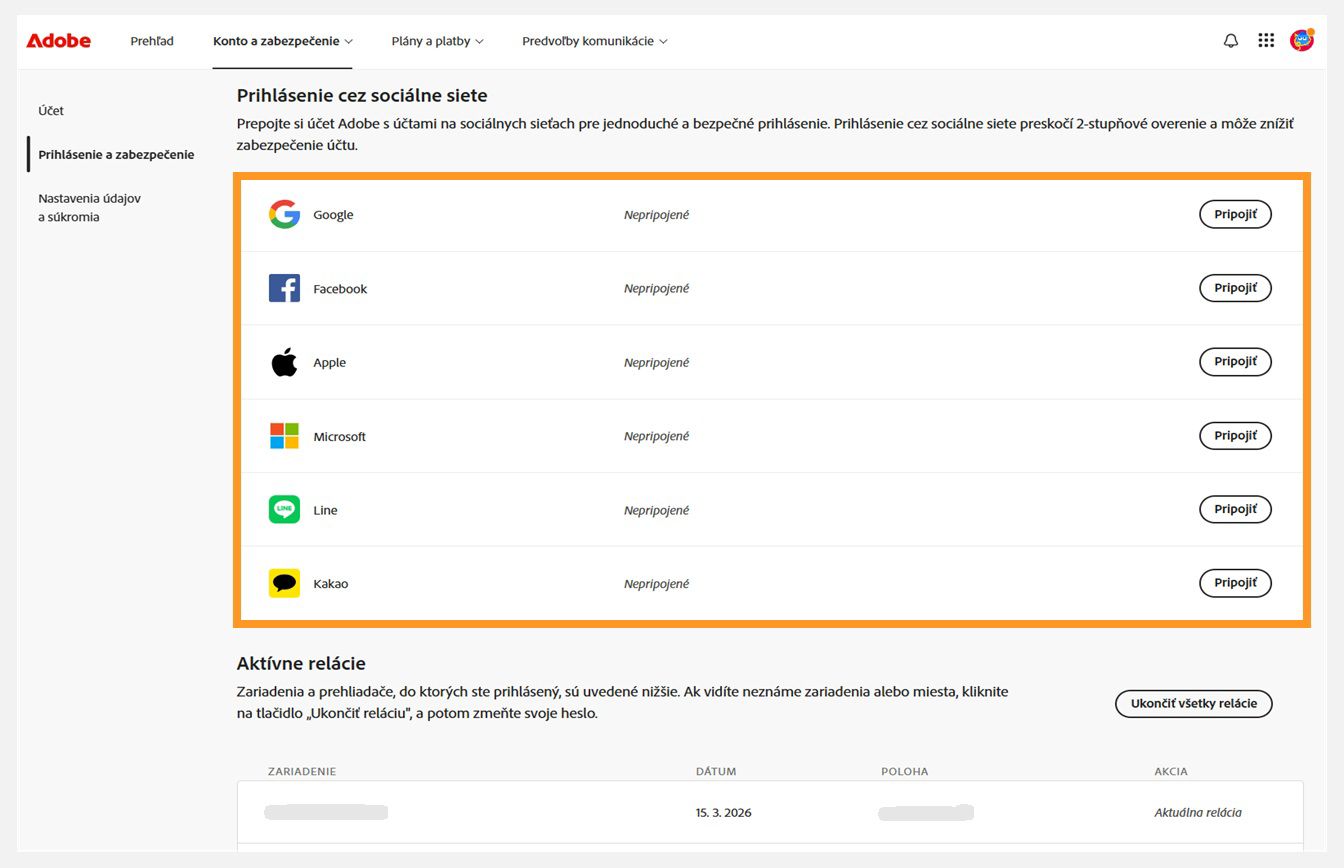Click the Kakao row label
Viewport: 1344px width, 868px height.
point(330,584)
